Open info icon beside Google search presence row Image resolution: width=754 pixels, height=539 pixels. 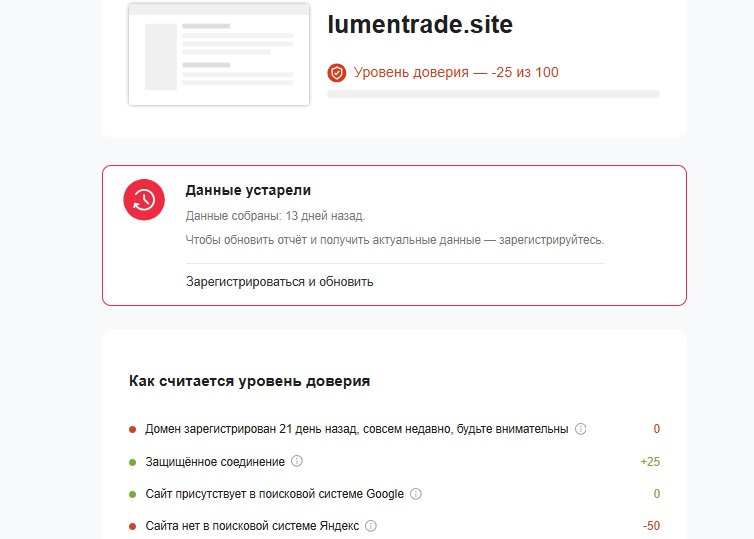416,494
